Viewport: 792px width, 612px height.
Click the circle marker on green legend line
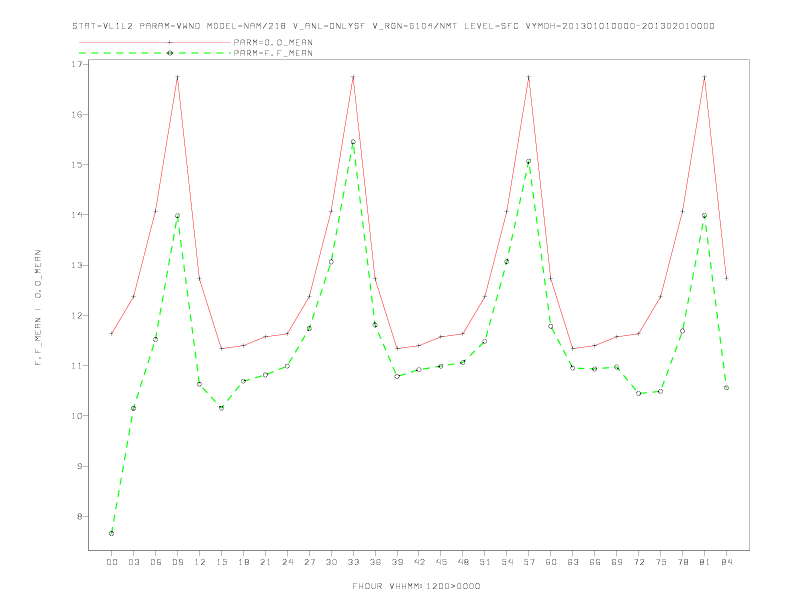point(170,53)
